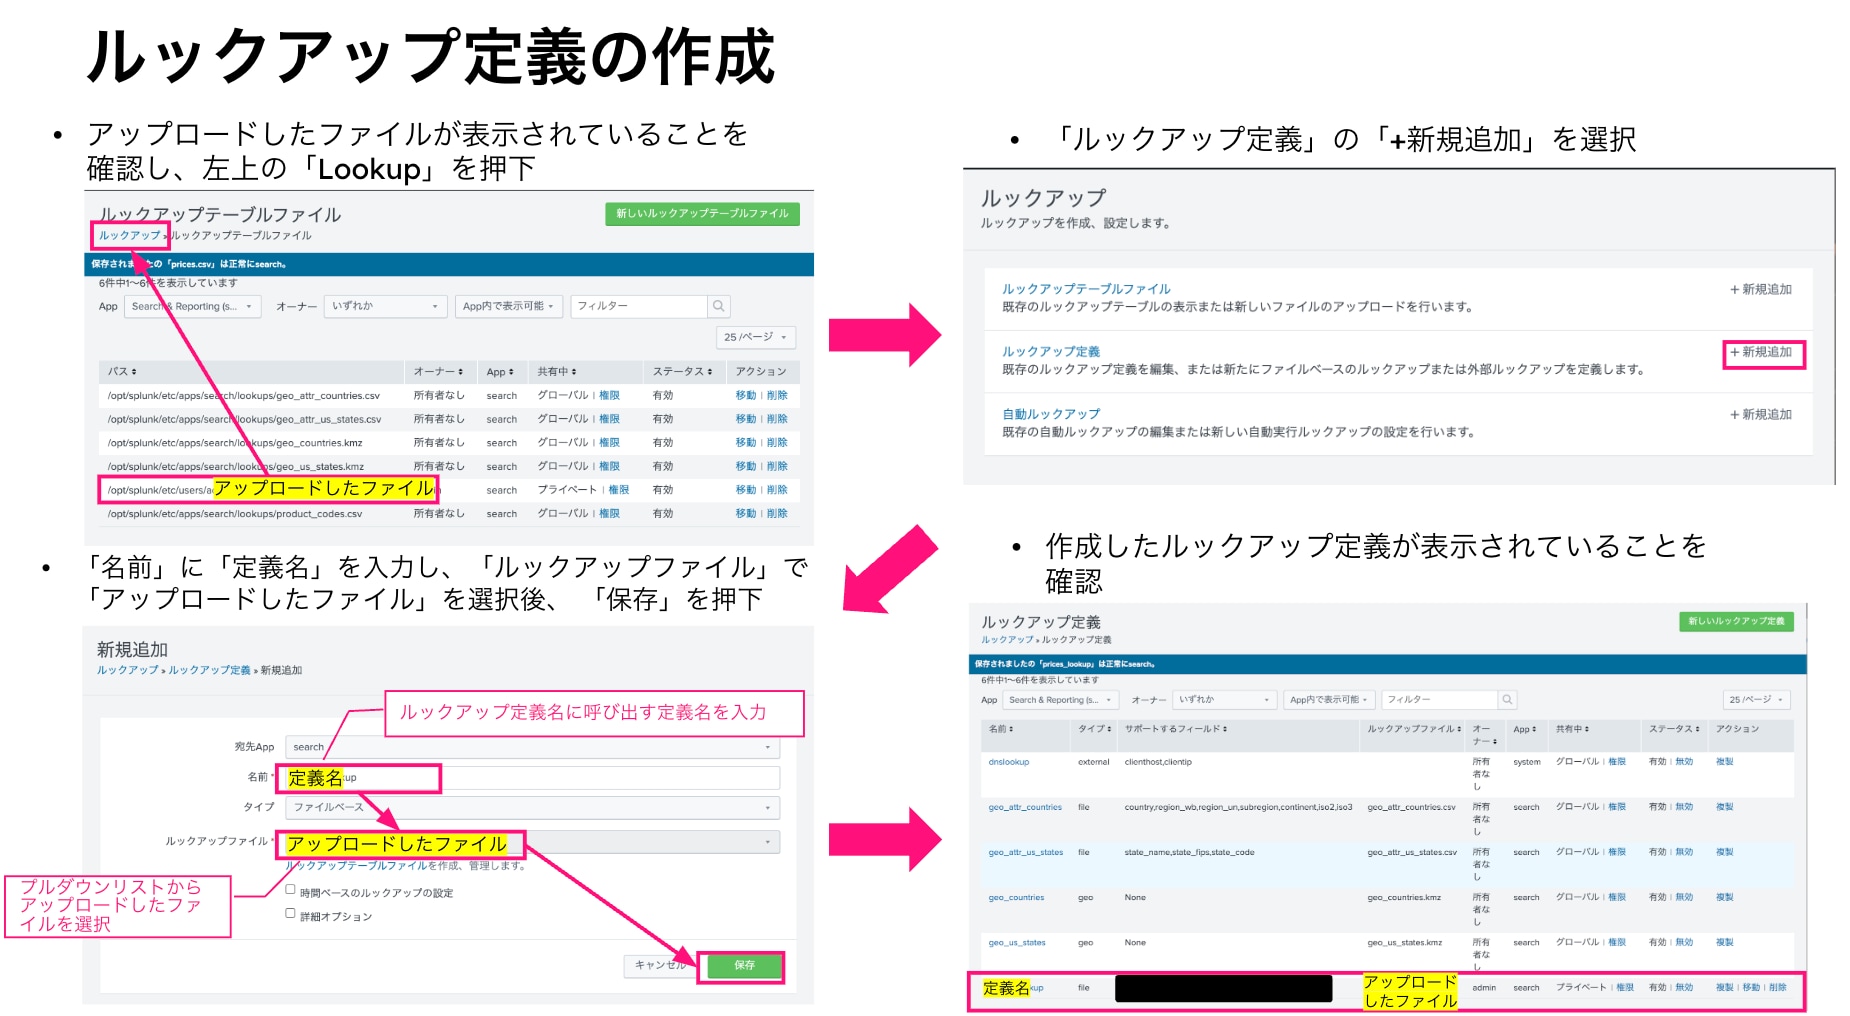Click ルックアップ breadcrumb on lookup definitions page
Viewport: 1850px width, 1016px height.
(x=1007, y=640)
